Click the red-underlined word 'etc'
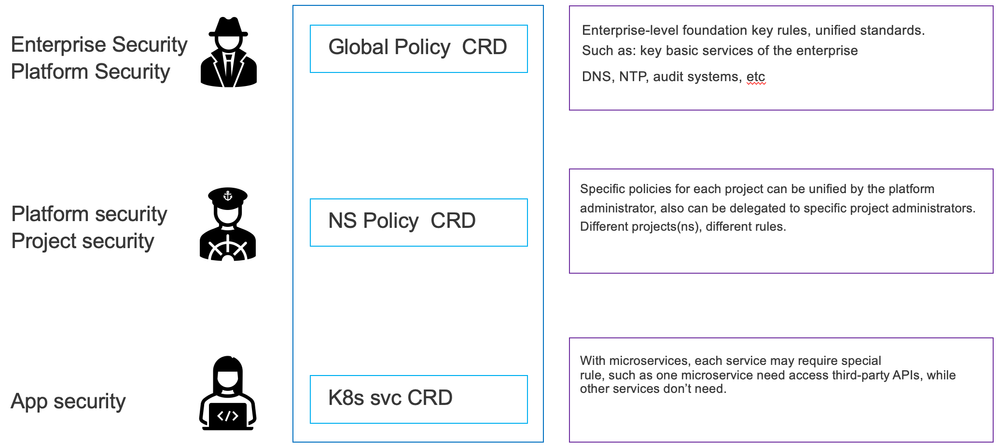This screenshot has height=447, width=998. point(757,77)
